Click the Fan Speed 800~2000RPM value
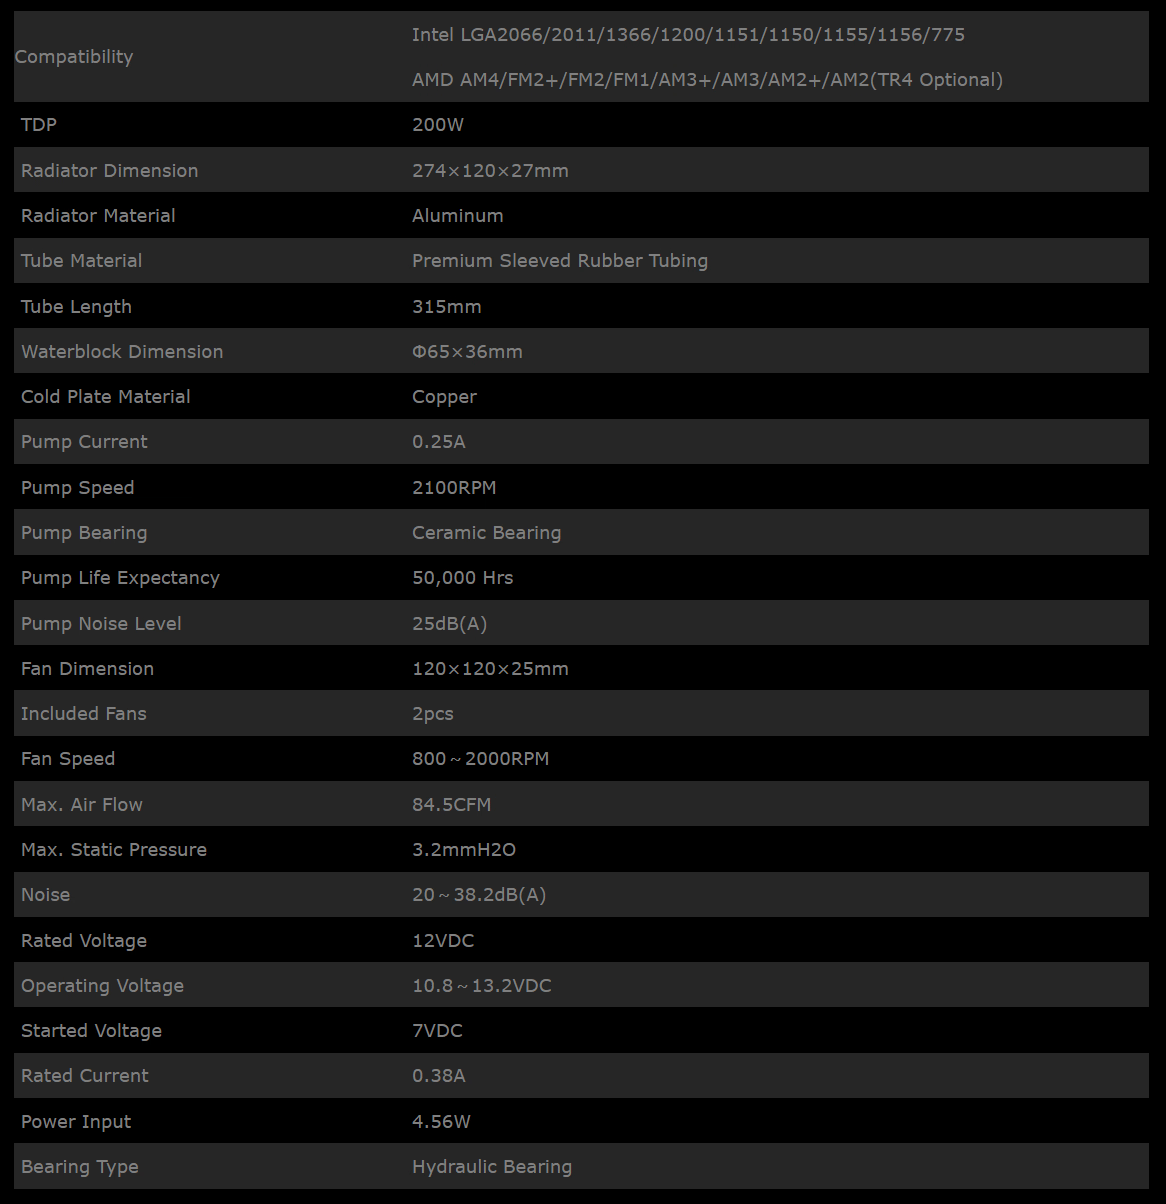Screen dimensions: 1166x1204 tap(481, 759)
